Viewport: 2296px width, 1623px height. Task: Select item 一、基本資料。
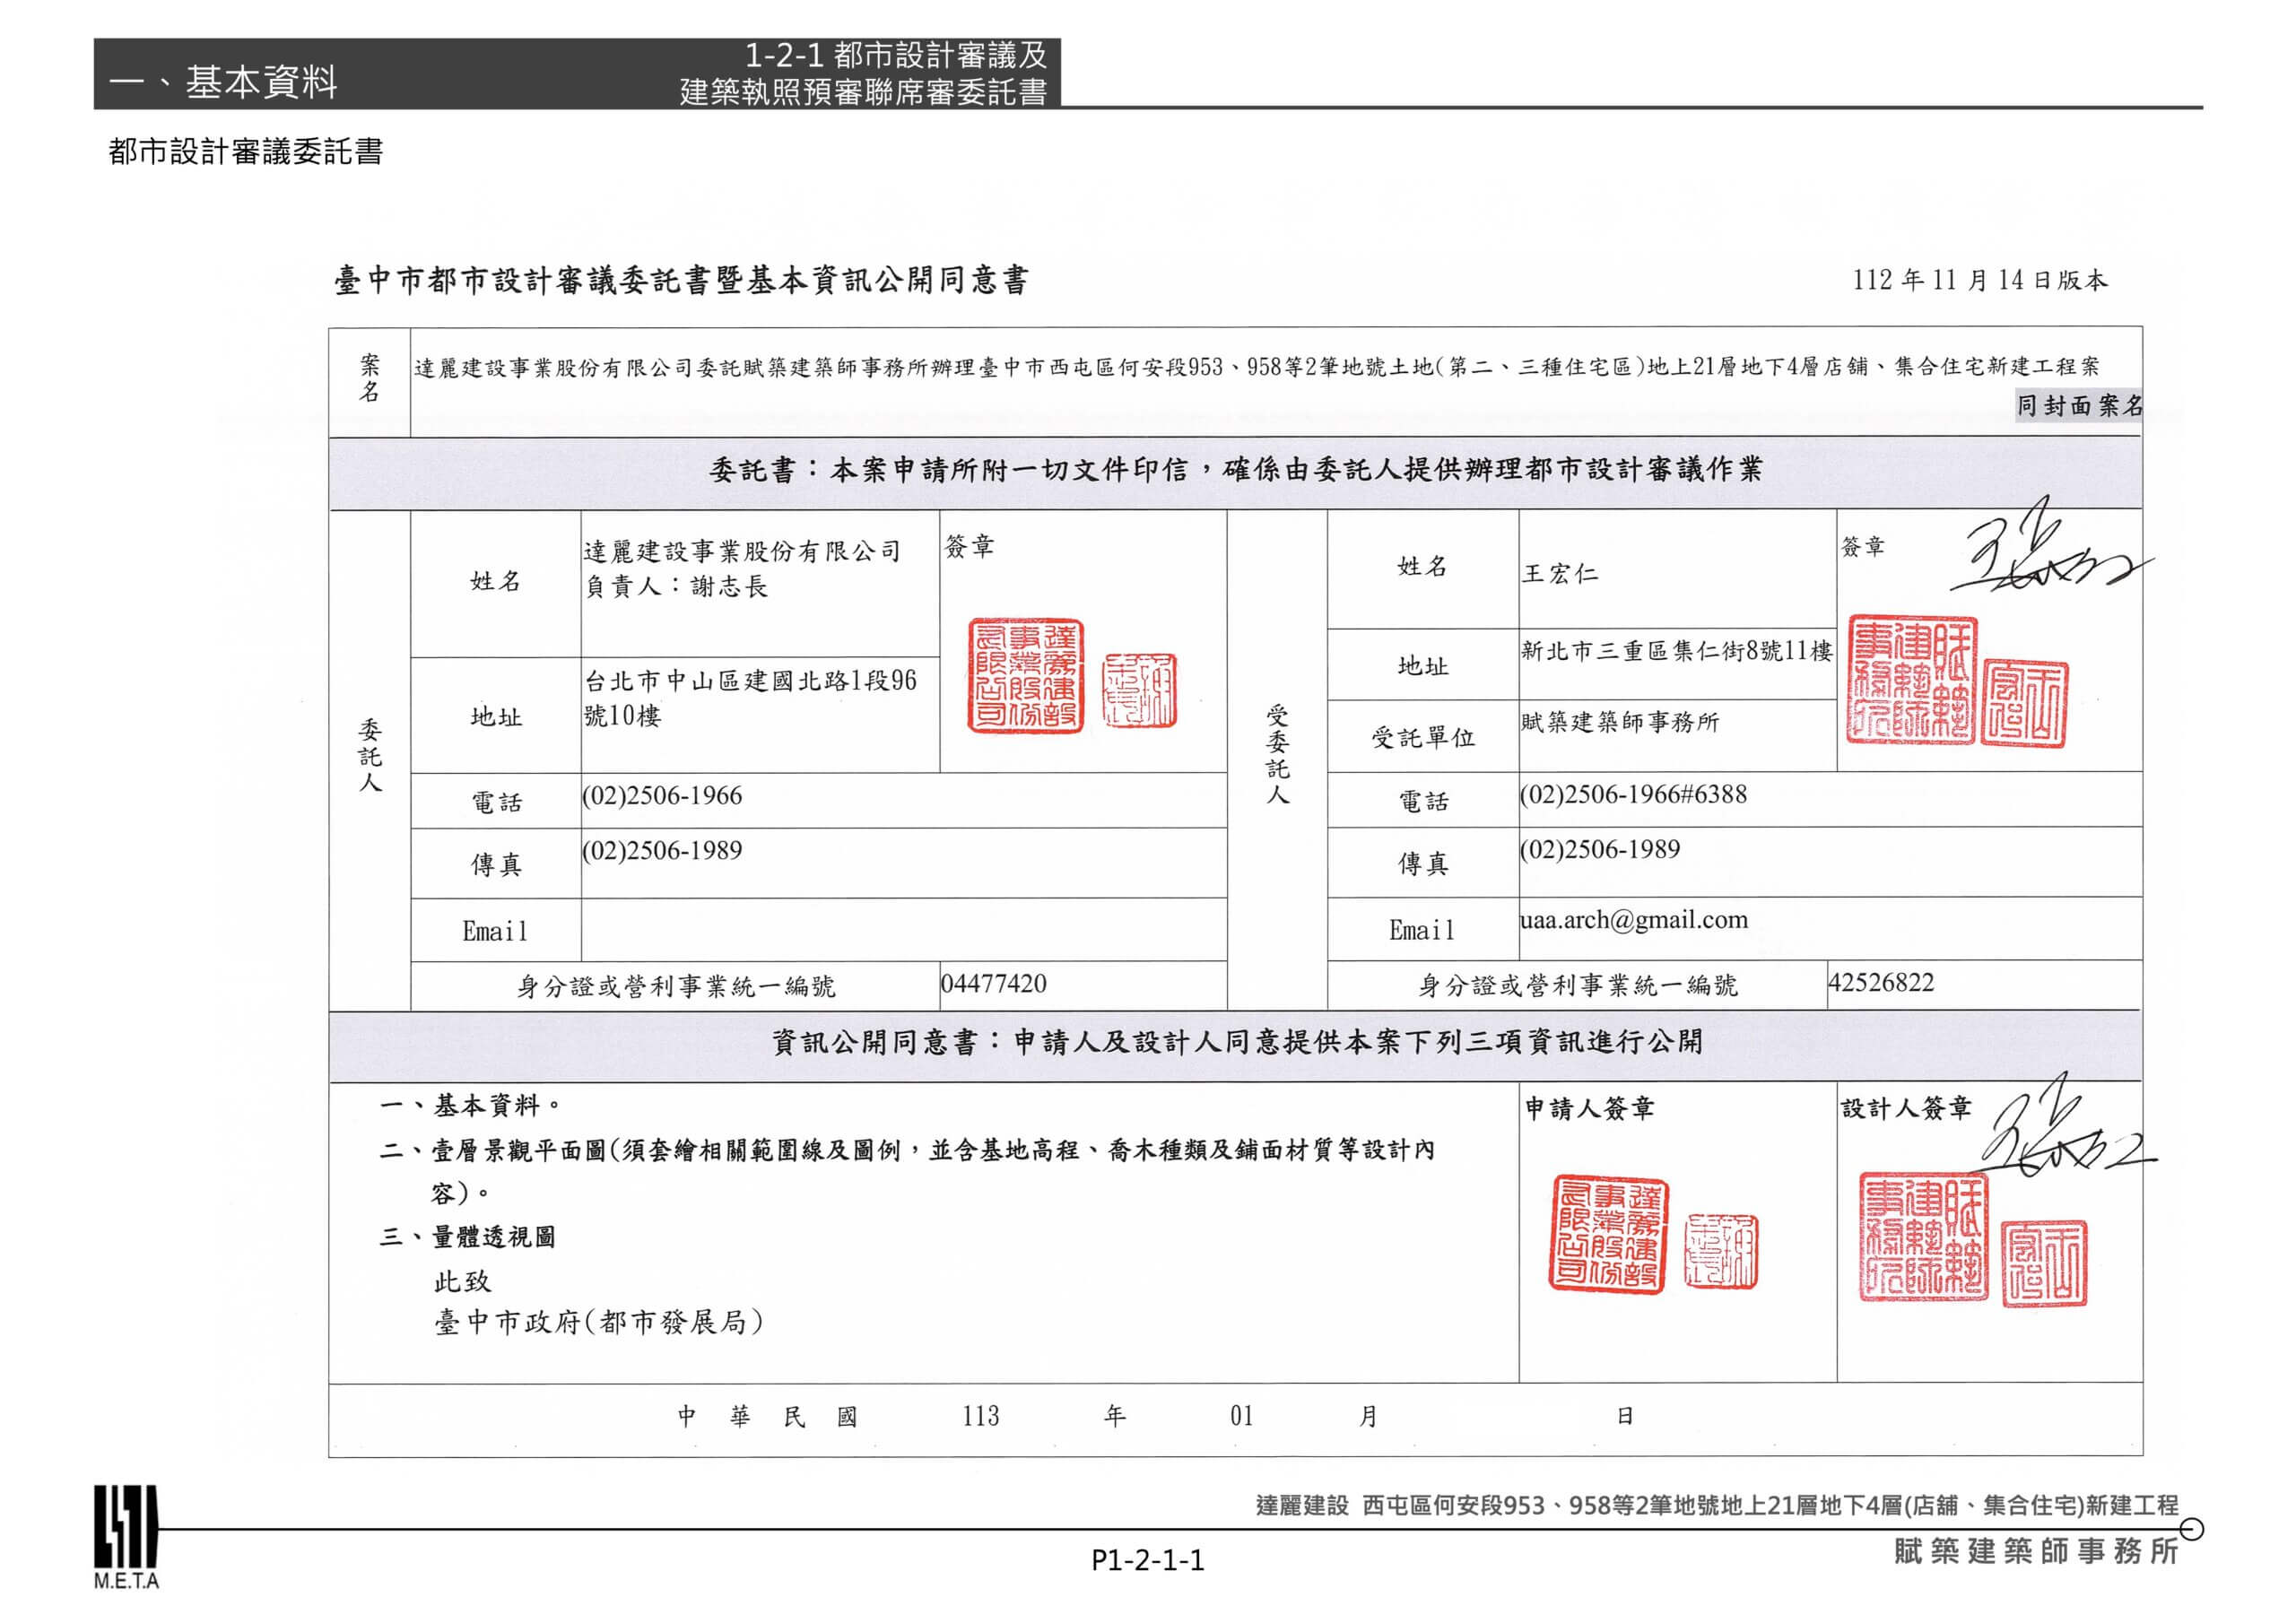click(x=471, y=1106)
